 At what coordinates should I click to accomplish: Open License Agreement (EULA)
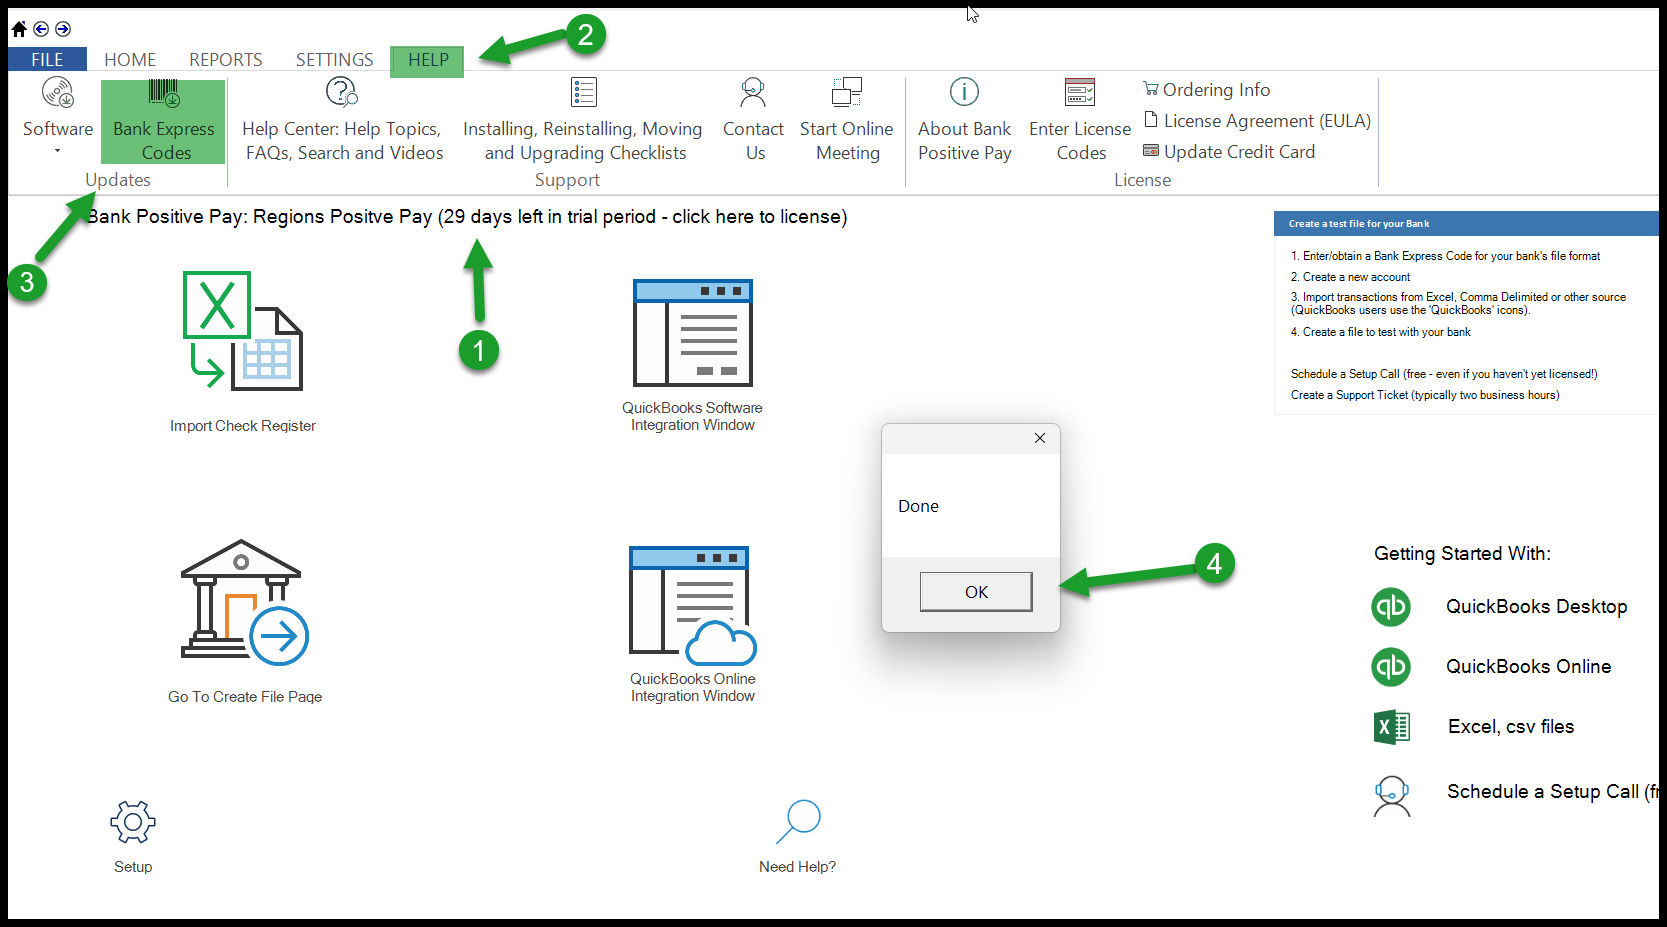(x=1257, y=121)
